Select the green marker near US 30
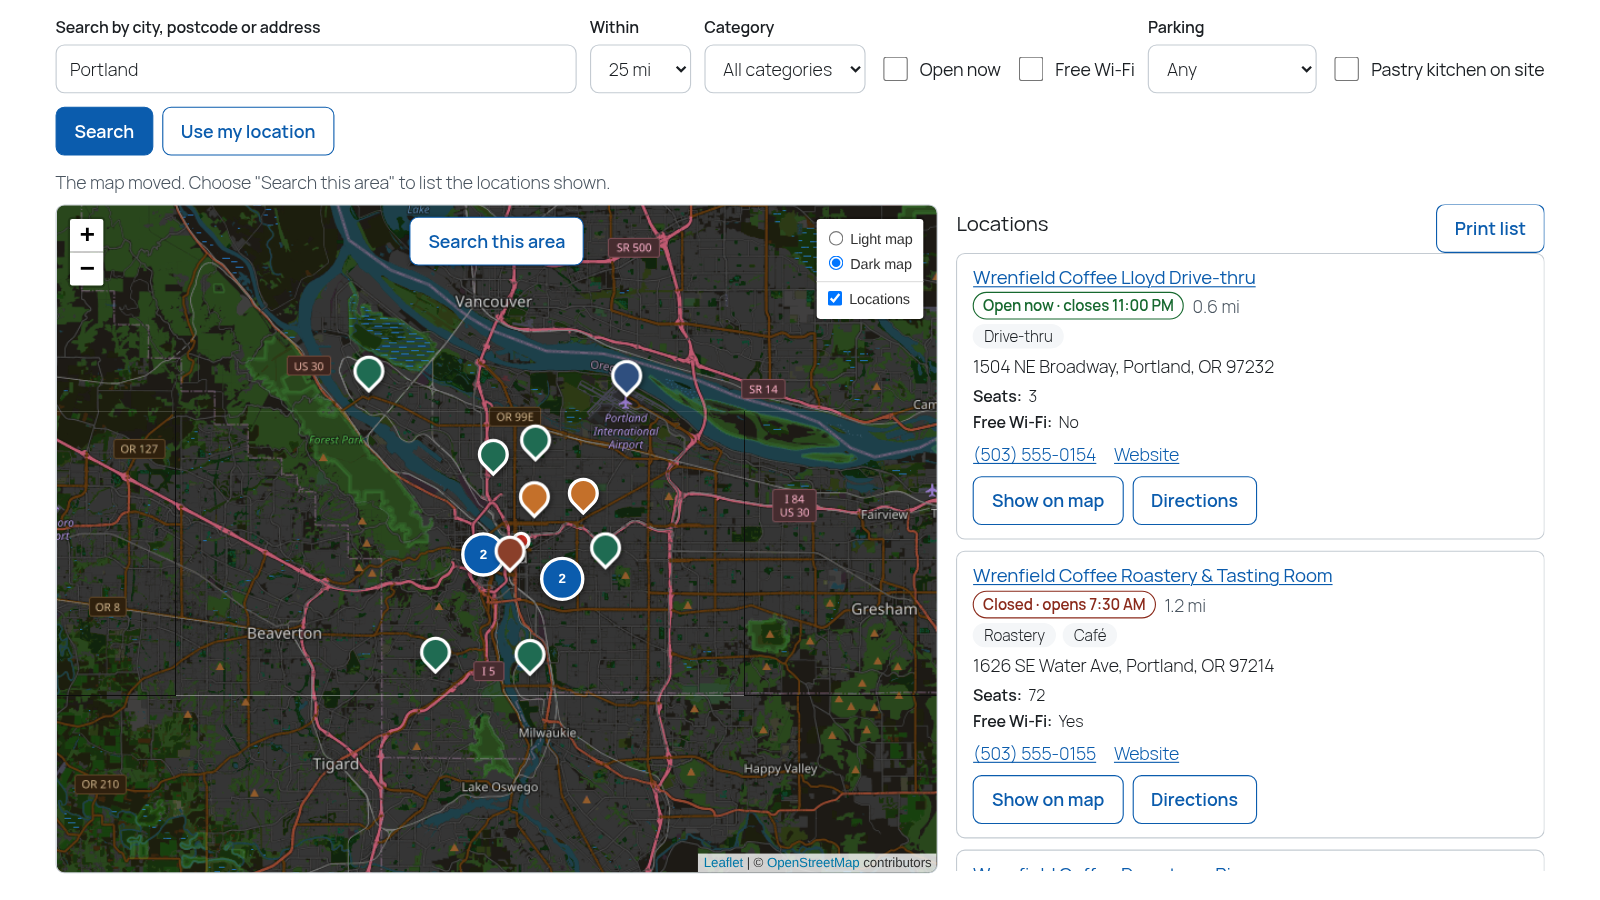This screenshot has height=900, width=1600. (x=369, y=374)
